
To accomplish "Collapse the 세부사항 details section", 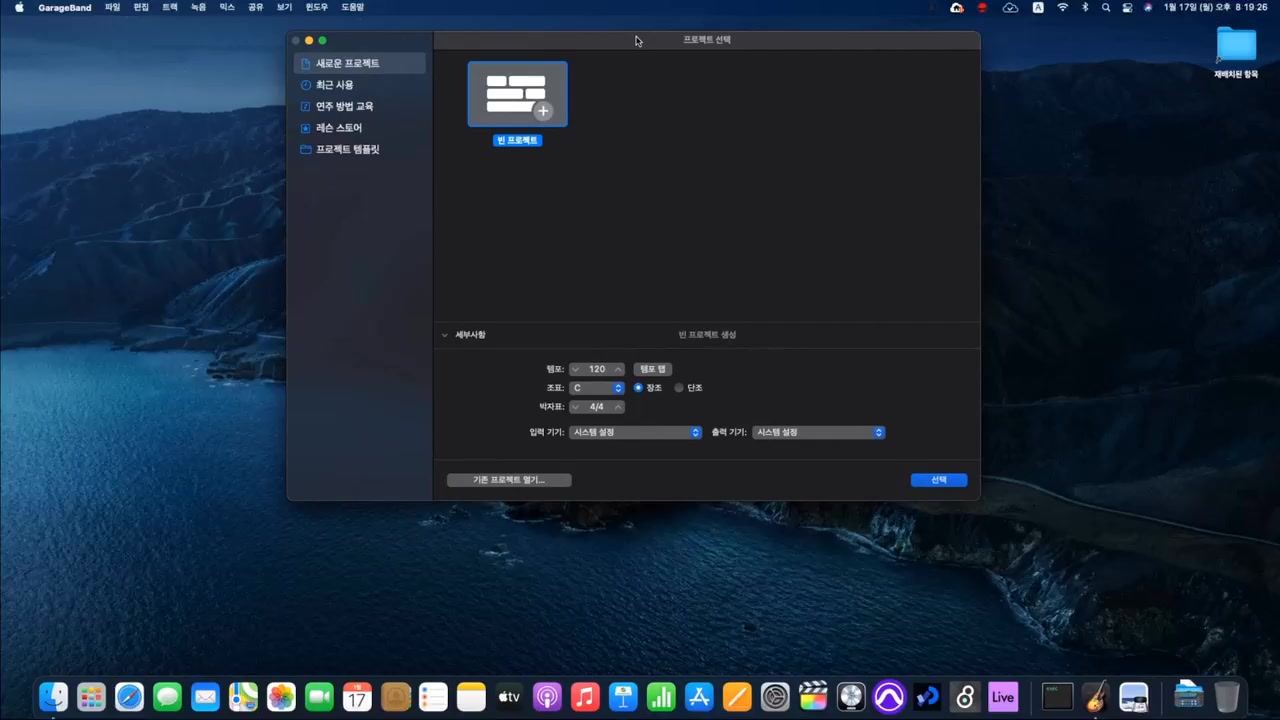I will (x=444, y=334).
